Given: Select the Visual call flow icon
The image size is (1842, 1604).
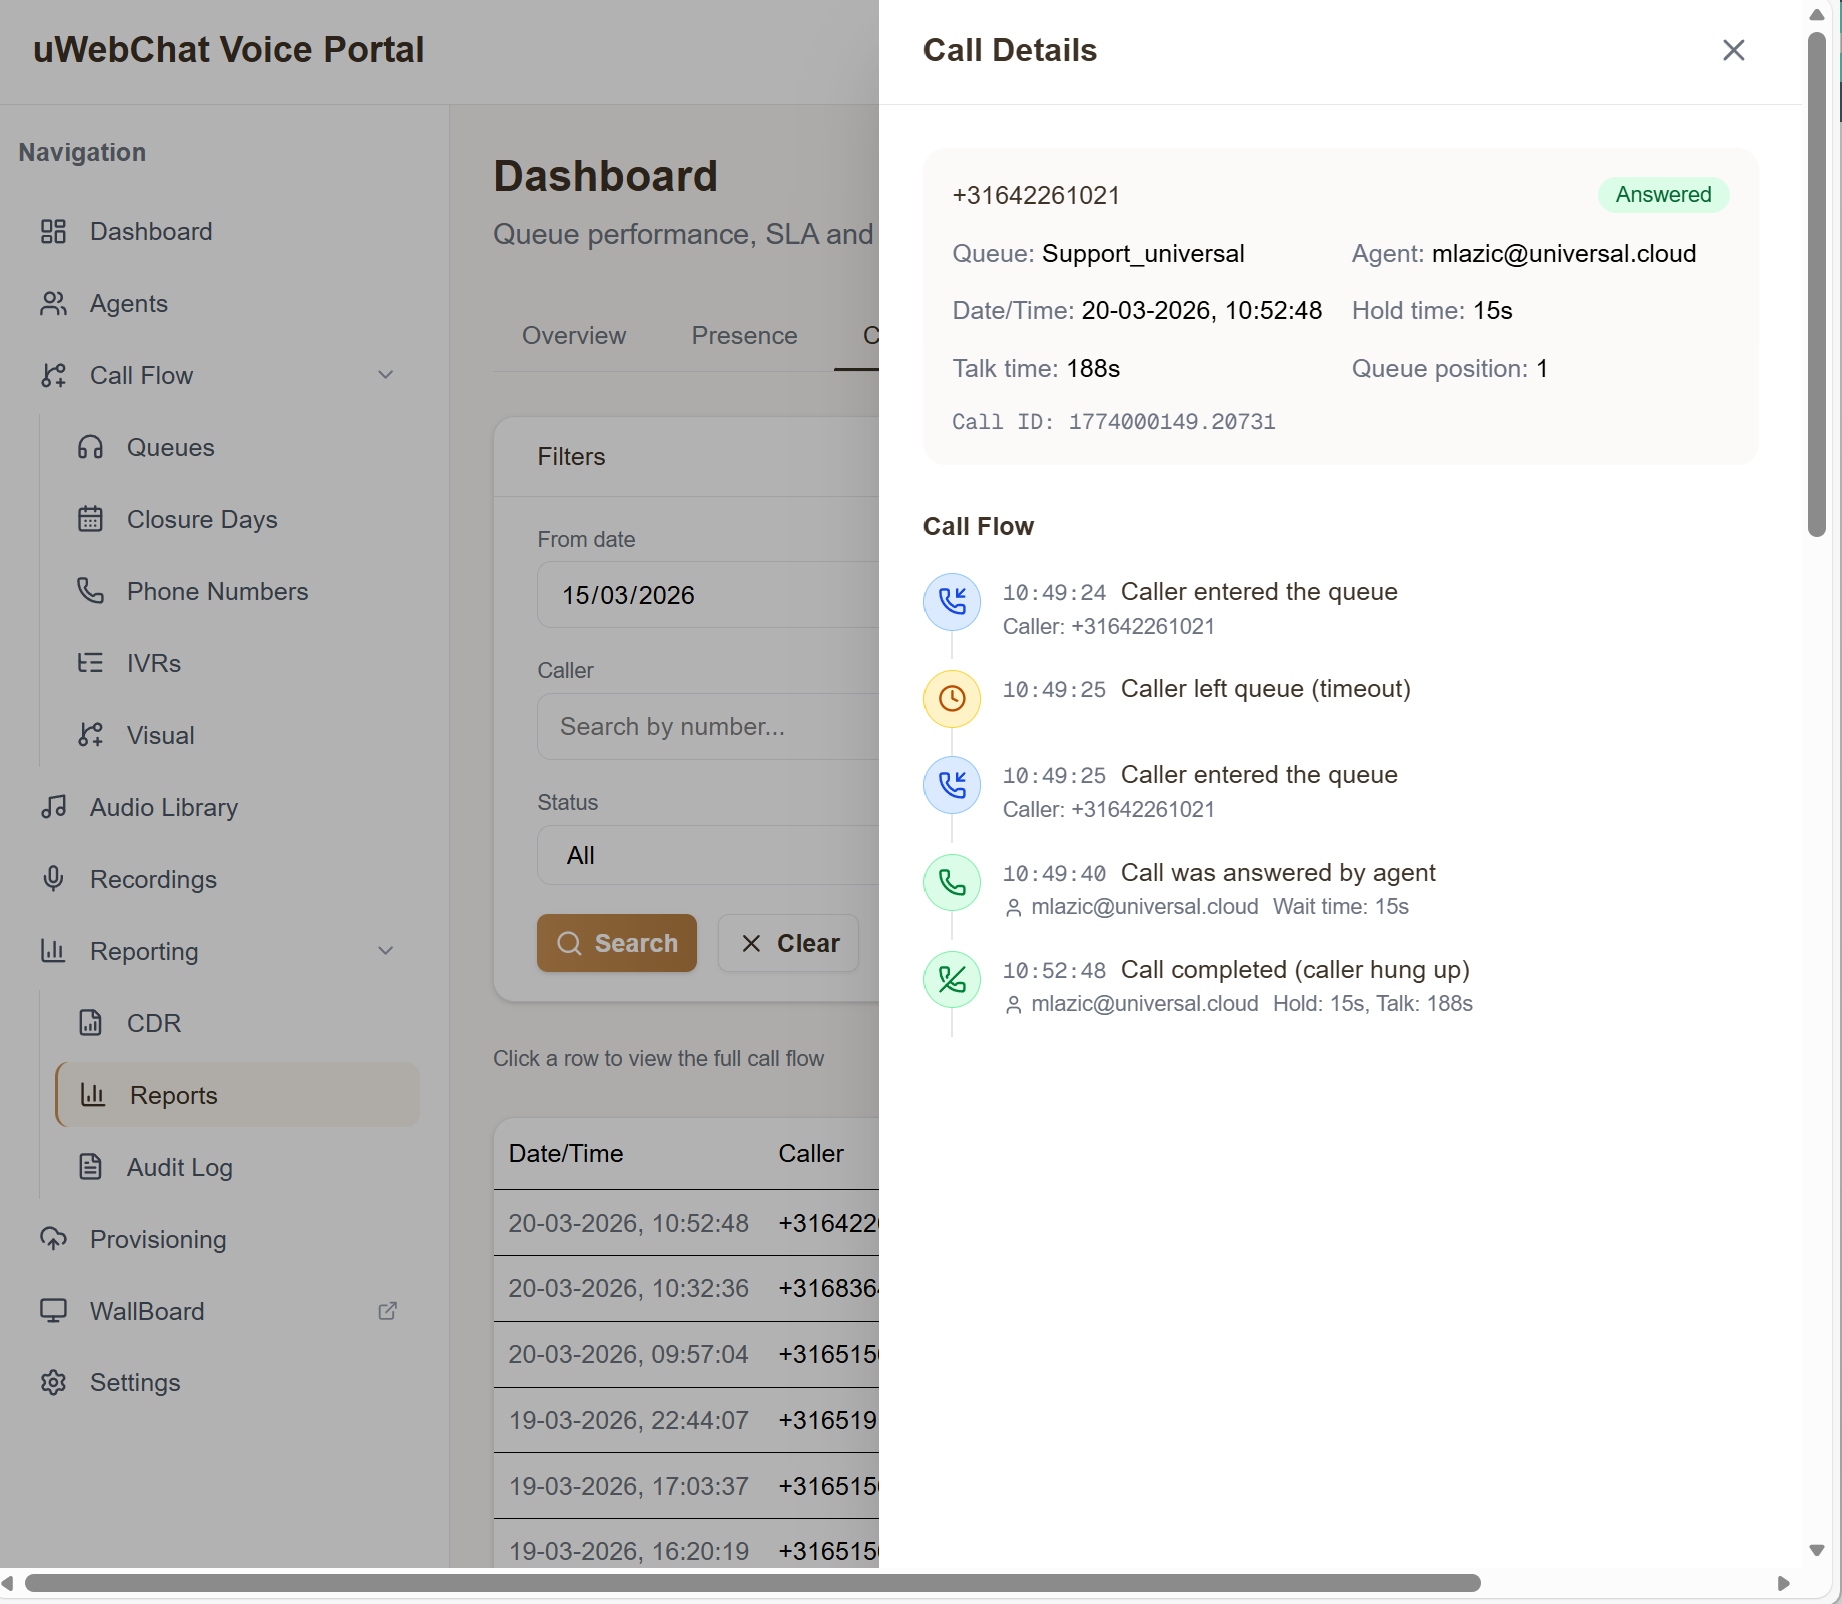Looking at the screenshot, I should [x=91, y=735].
